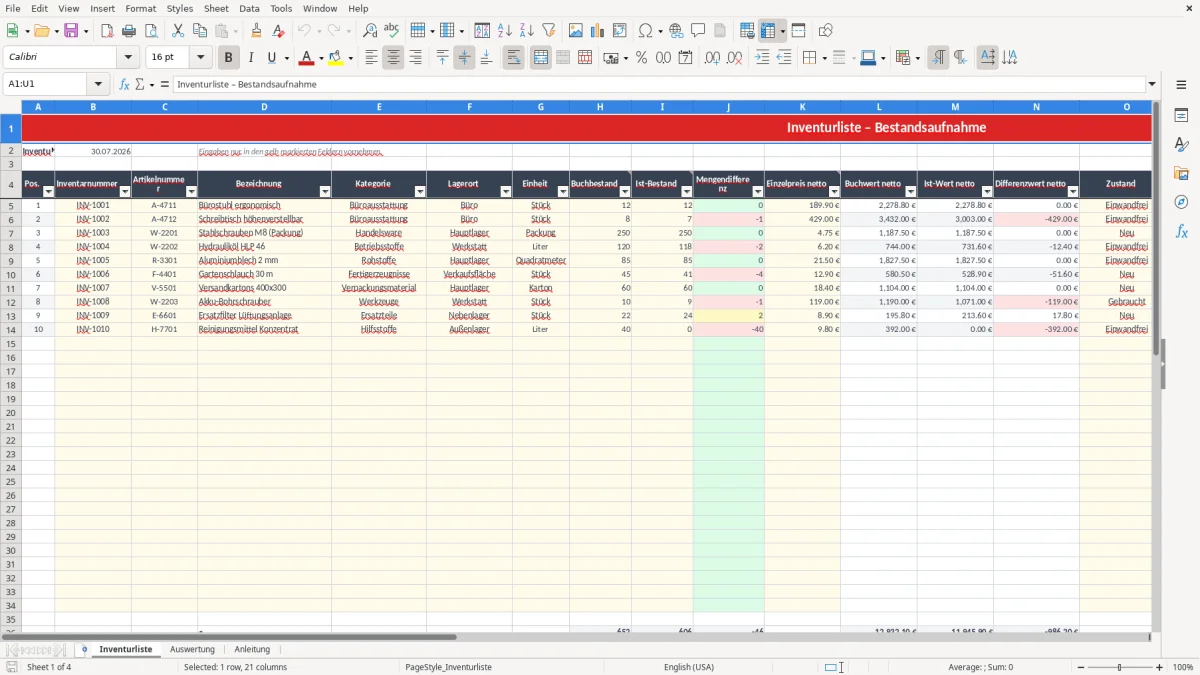Screen dimensions: 1200x675
Task: Click the AutoFilter funnel icon
Action: coord(549,31)
